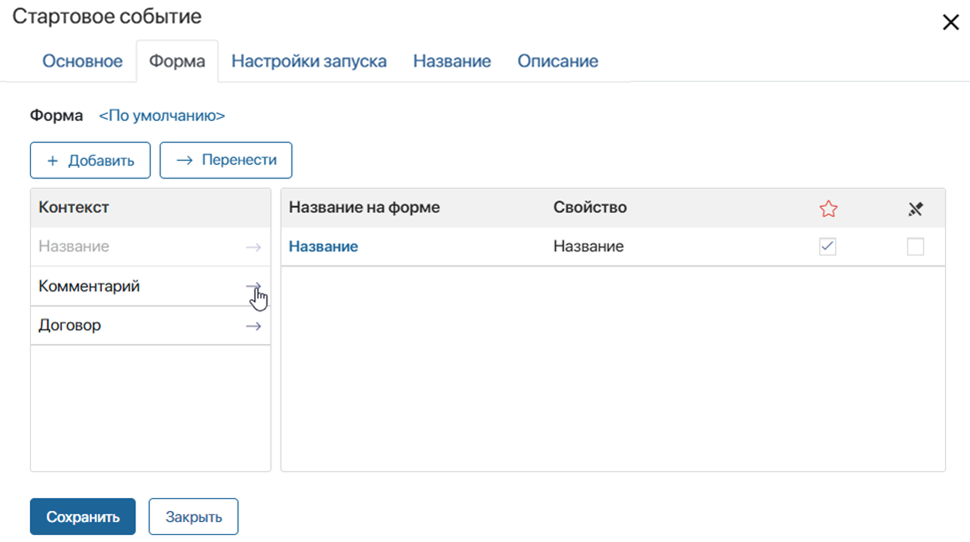Click the Название на форме header
The image size is (970, 542).
click(364, 207)
